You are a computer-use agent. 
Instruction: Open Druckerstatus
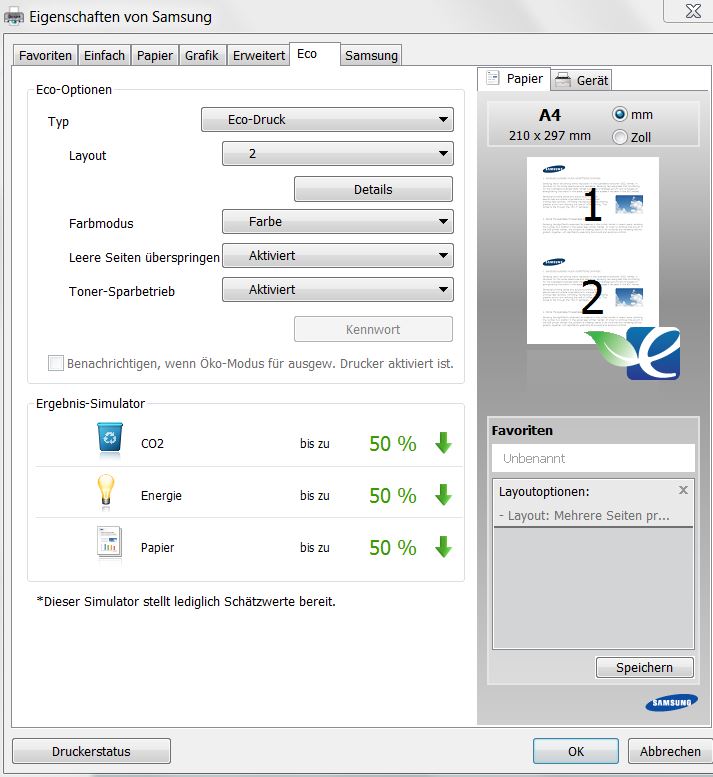pos(91,751)
